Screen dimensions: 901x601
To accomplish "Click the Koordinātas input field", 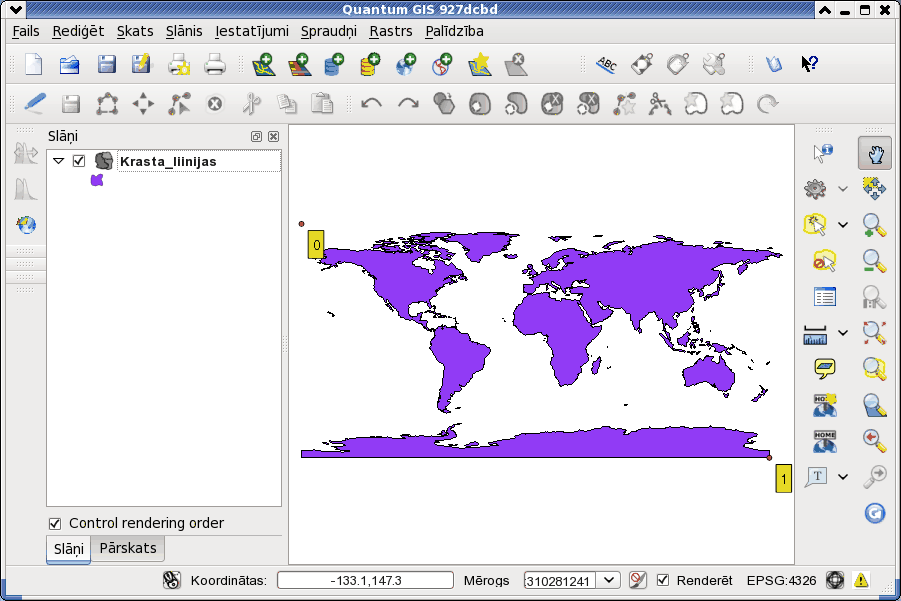I will click(x=365, y=580).
